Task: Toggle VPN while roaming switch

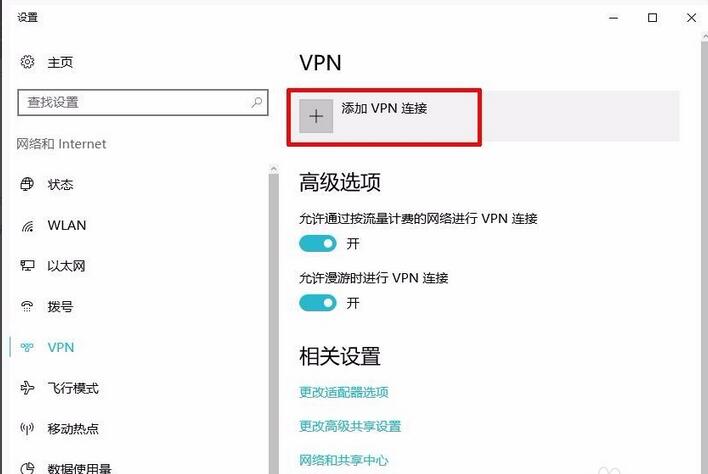Action: point(318,303)
